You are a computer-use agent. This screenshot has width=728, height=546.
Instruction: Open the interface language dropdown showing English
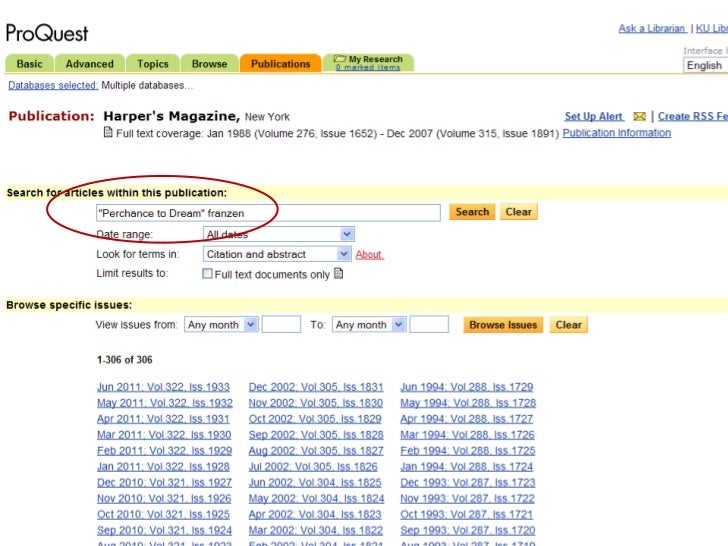click(705, 65)
